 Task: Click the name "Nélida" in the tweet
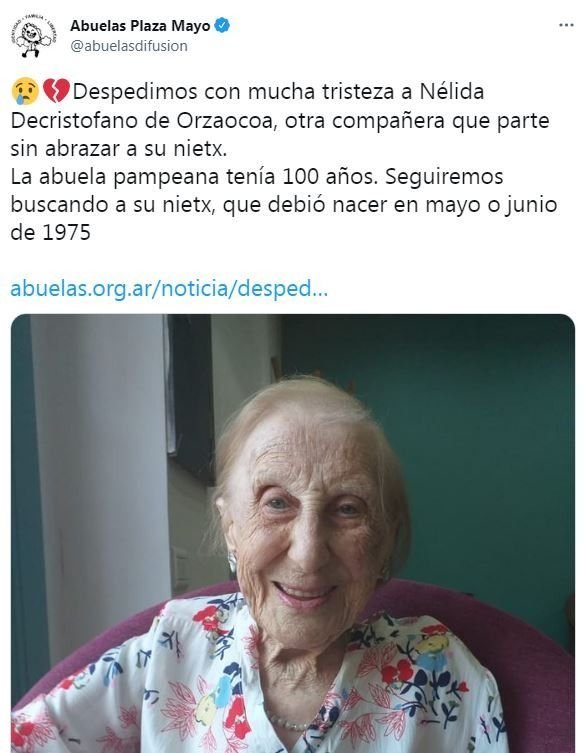[452, 91]
